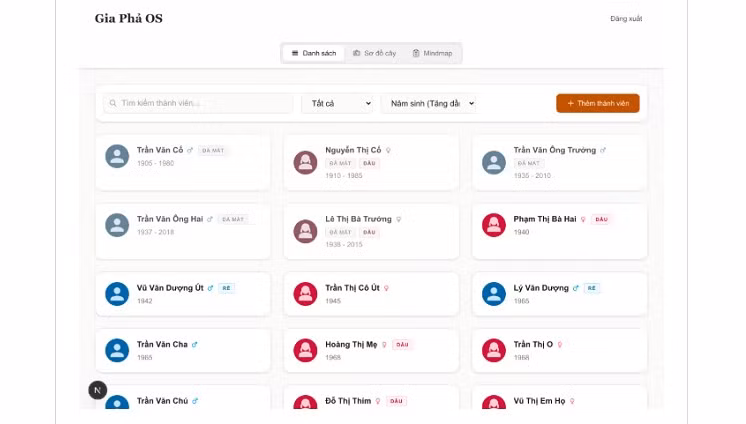Screen dimensions: 746x424
Task: Click Vũ Văn Dượng Út's blue avatar
Action: pos(117,294)
